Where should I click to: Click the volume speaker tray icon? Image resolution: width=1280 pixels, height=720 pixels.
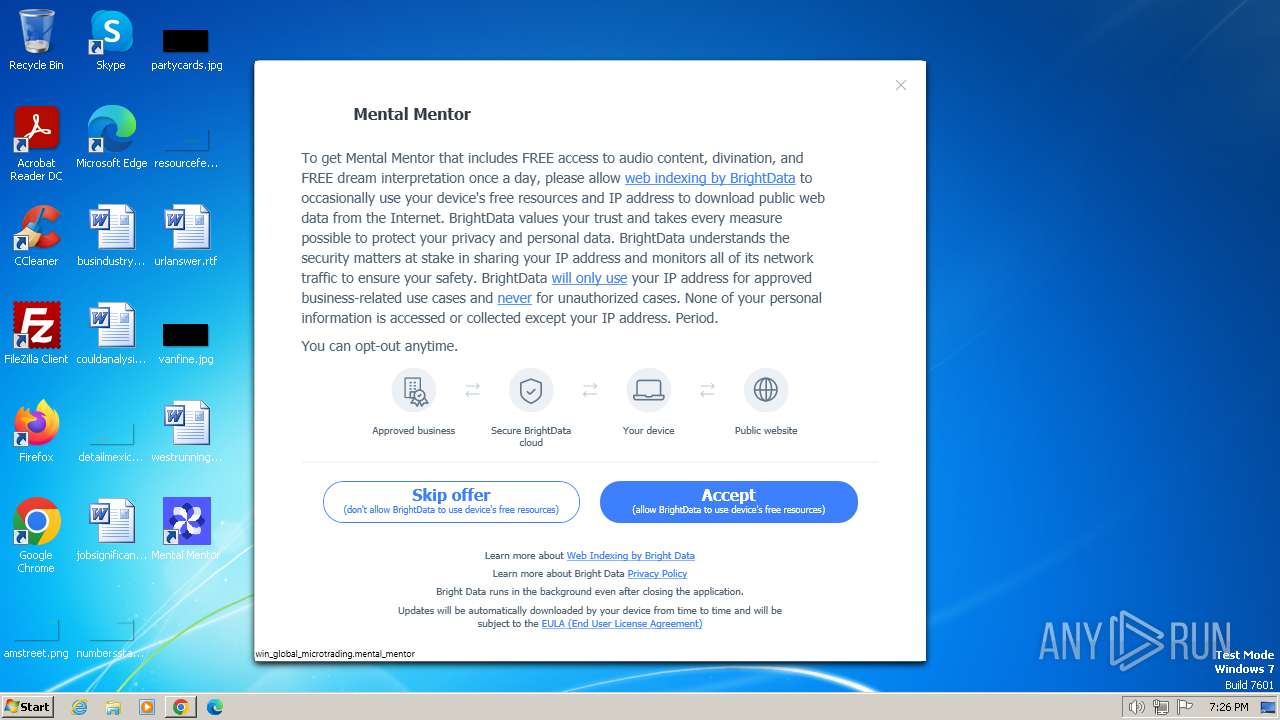point(1136,707)
